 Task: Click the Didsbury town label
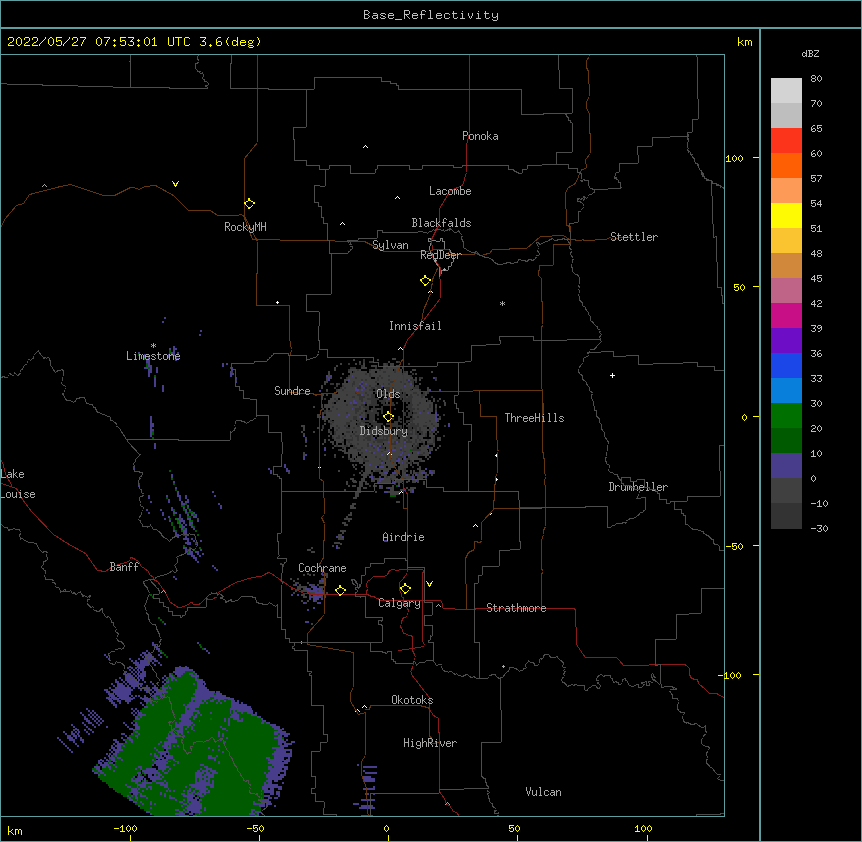pos(384,431)
